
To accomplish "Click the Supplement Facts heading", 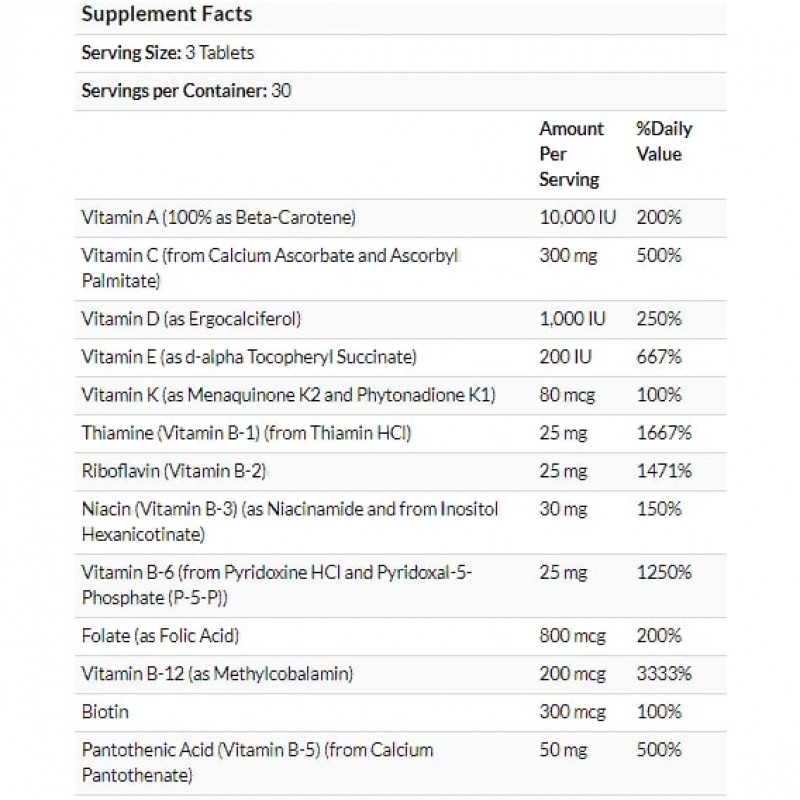I will (x=166, y=14).
